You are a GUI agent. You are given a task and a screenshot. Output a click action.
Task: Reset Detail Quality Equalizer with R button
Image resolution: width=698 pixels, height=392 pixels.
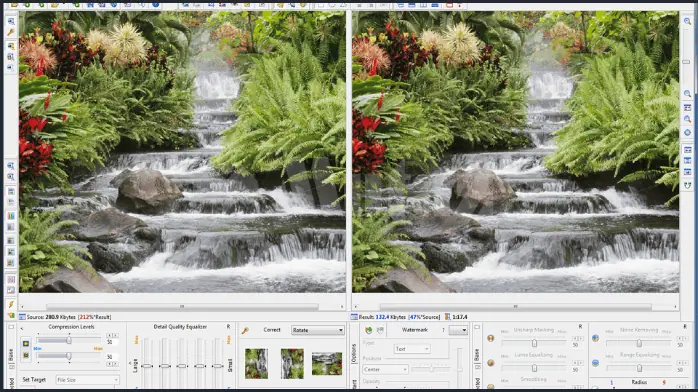(228, 327)
